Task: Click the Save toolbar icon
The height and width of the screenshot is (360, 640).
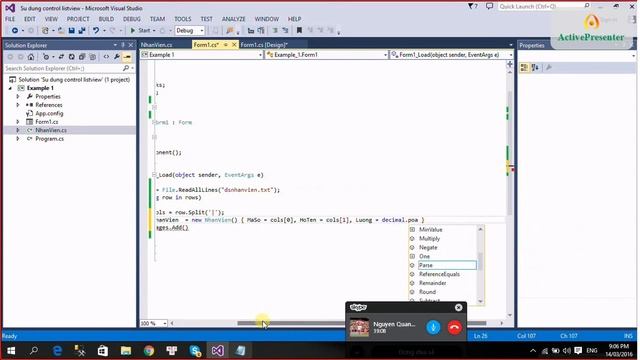Action: click(71, 31)
